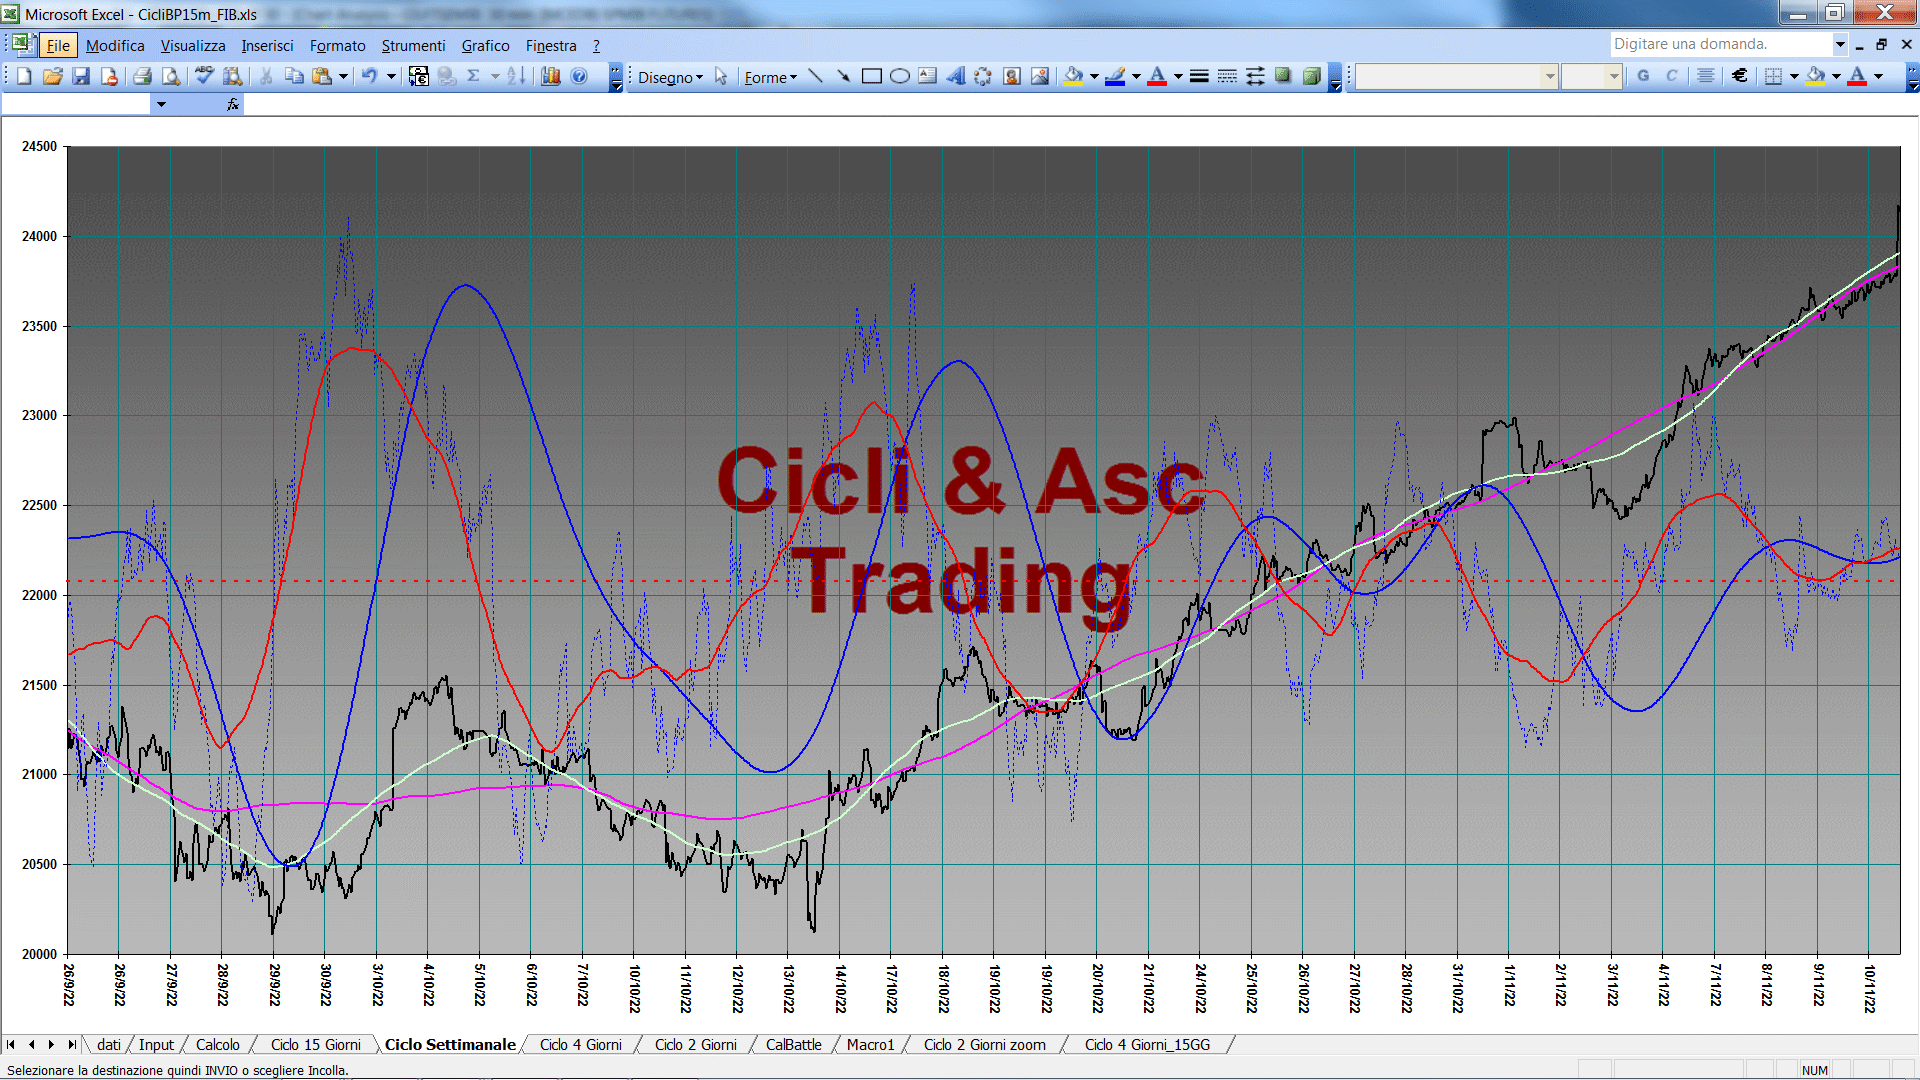Open the Chart Wizard icon
Image resolution: width=1920 pixels, height=1080 pixels.
[550, 76]
